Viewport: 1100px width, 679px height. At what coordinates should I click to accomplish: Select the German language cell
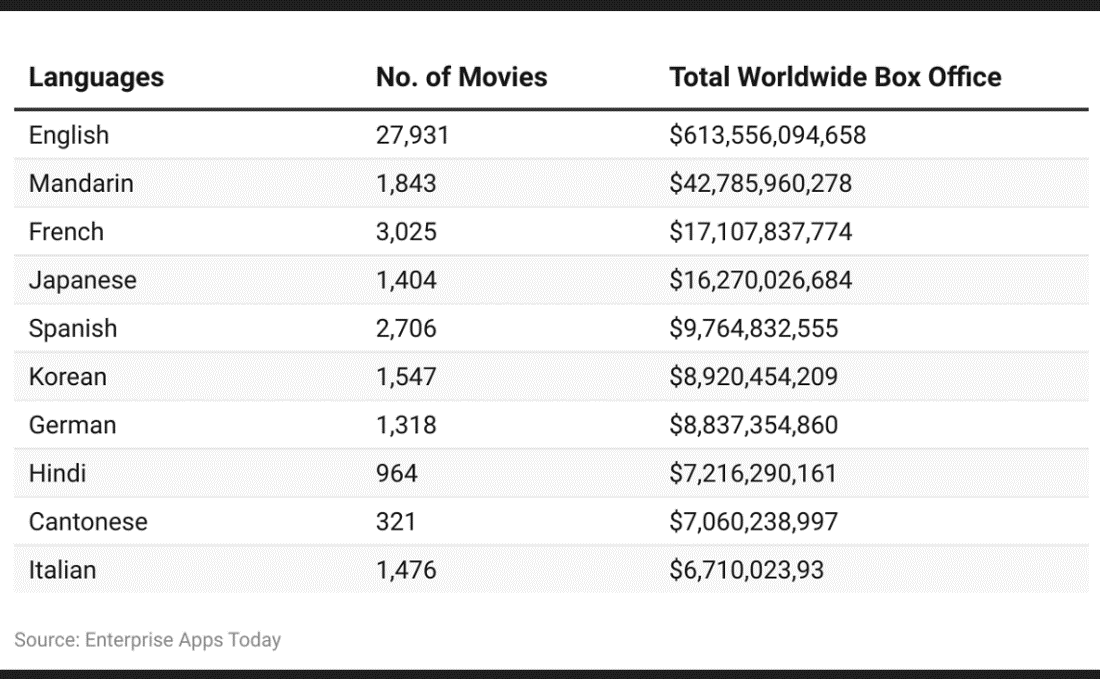pos(72,425)
